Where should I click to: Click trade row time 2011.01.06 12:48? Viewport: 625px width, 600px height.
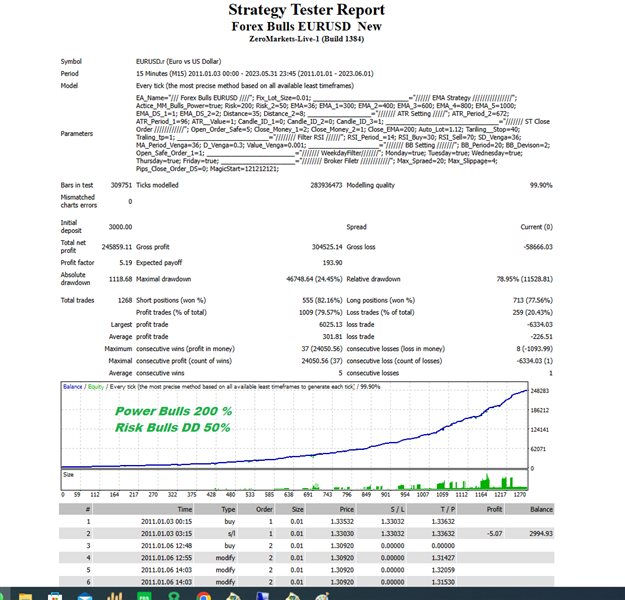(166, 545)
